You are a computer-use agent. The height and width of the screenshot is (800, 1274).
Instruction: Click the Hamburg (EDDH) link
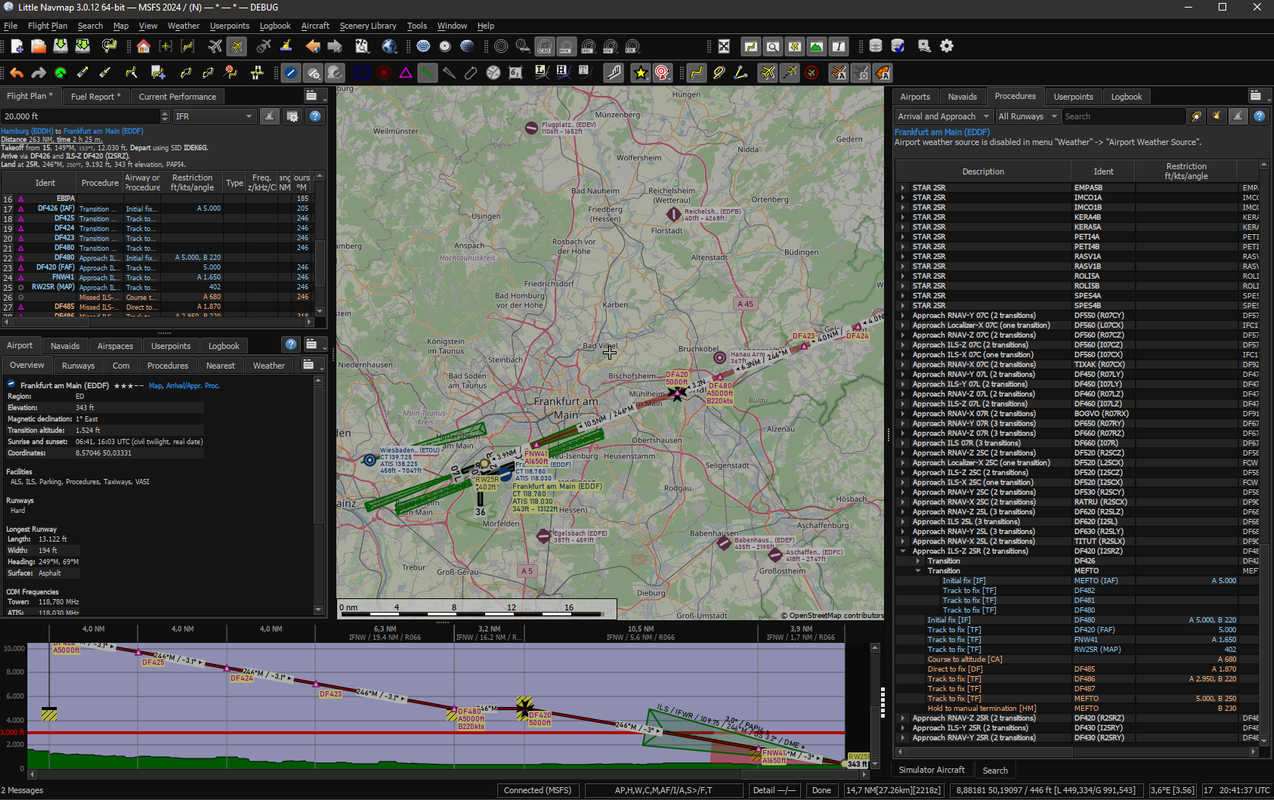click(x=27, y=131)
